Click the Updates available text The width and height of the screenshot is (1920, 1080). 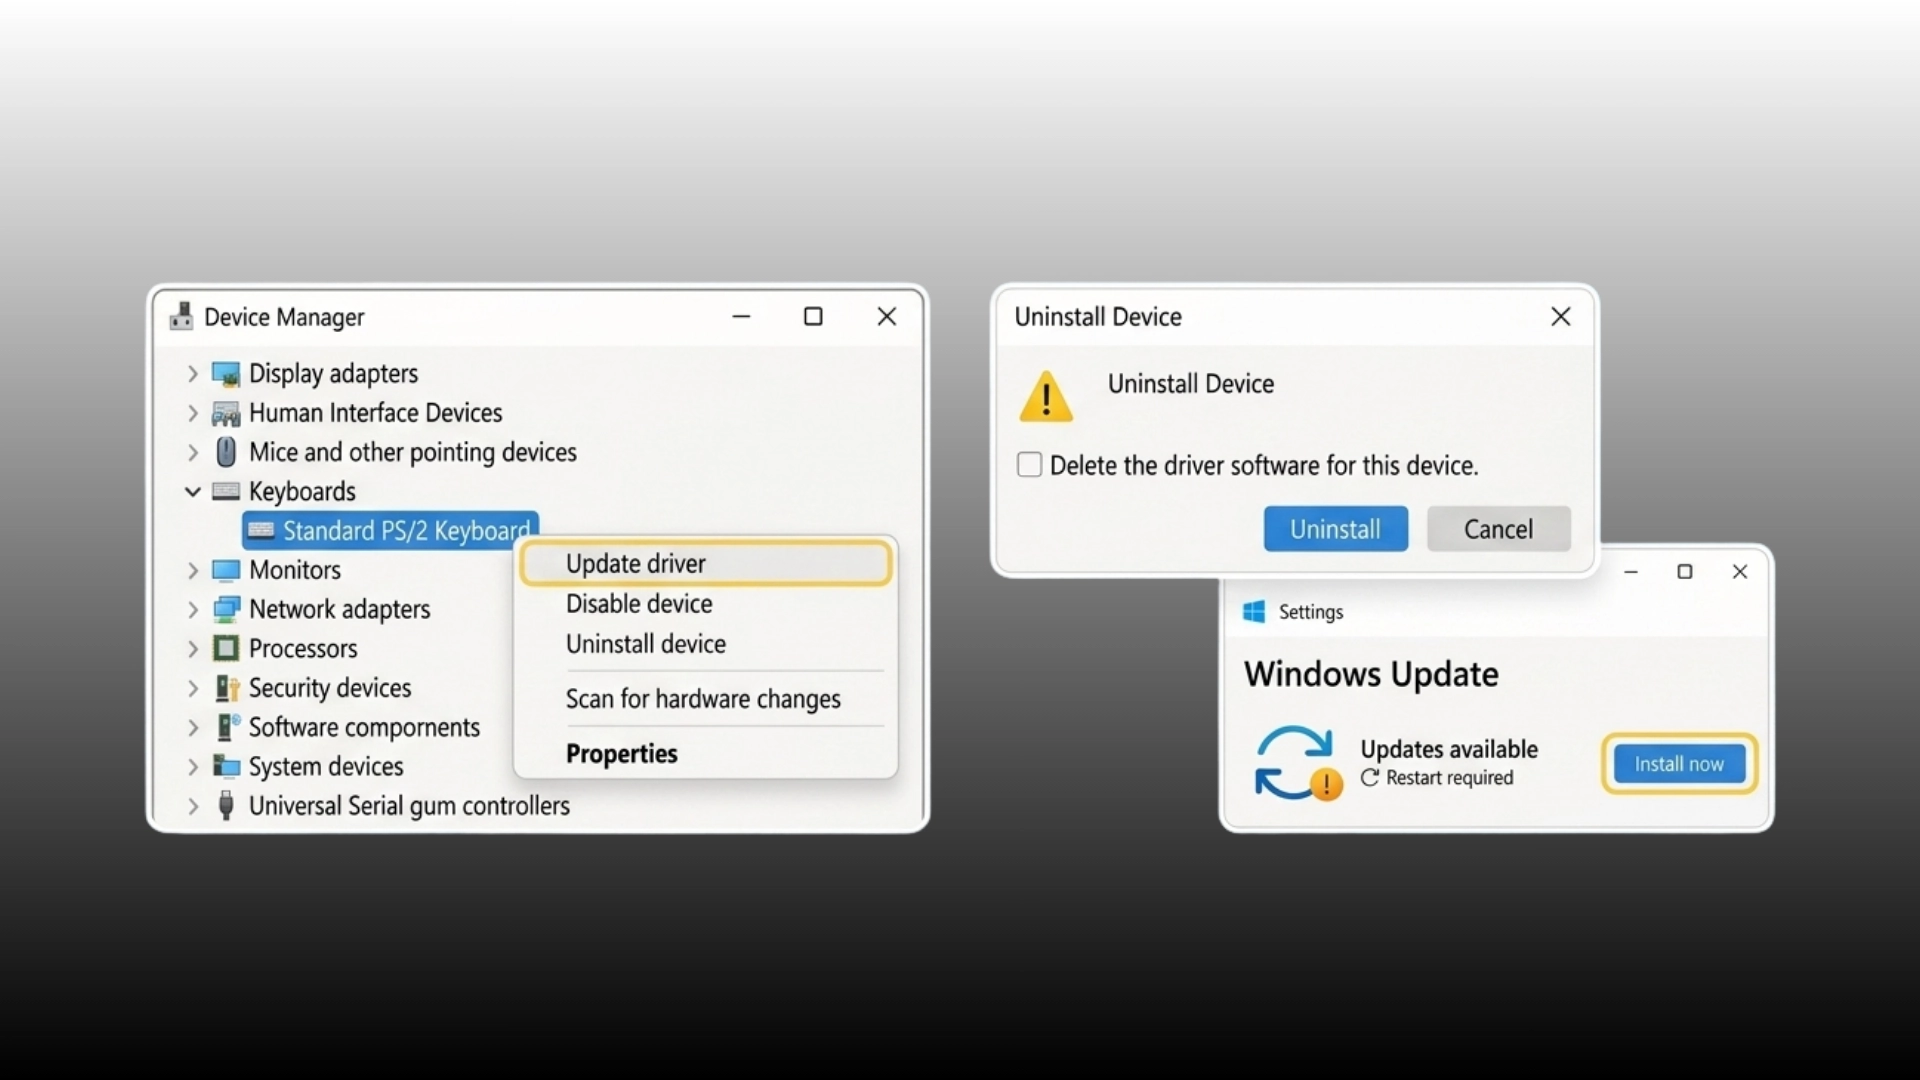[1449, 749]
